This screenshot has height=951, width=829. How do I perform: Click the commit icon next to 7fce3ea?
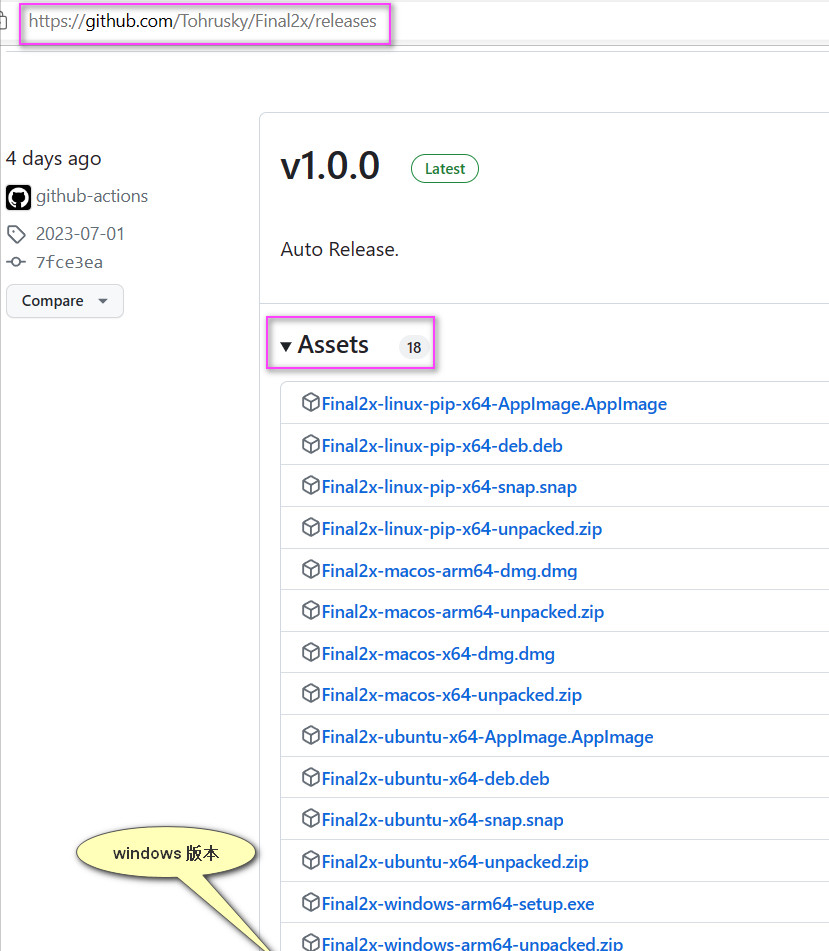pos(16,262)
